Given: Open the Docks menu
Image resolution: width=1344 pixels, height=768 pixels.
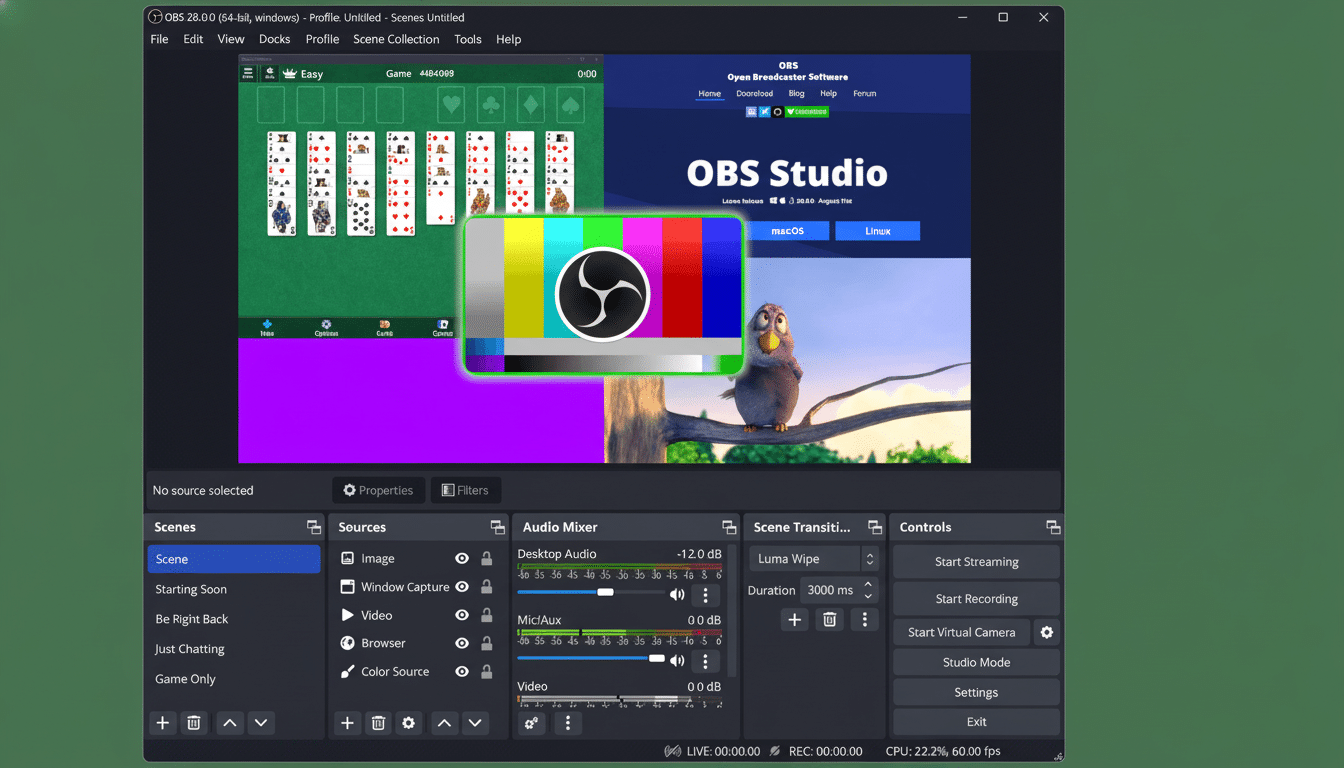Looking at the screenshot, I should click(x=274, y=39).
